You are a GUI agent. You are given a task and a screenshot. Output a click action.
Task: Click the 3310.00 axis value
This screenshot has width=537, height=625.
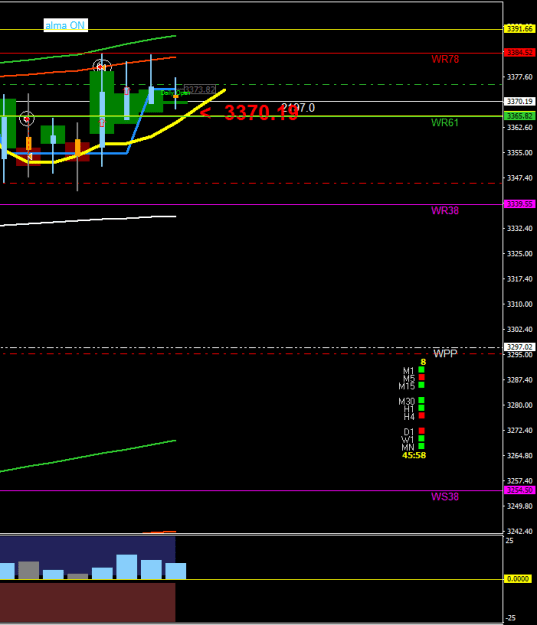click(x=519, y=304)
